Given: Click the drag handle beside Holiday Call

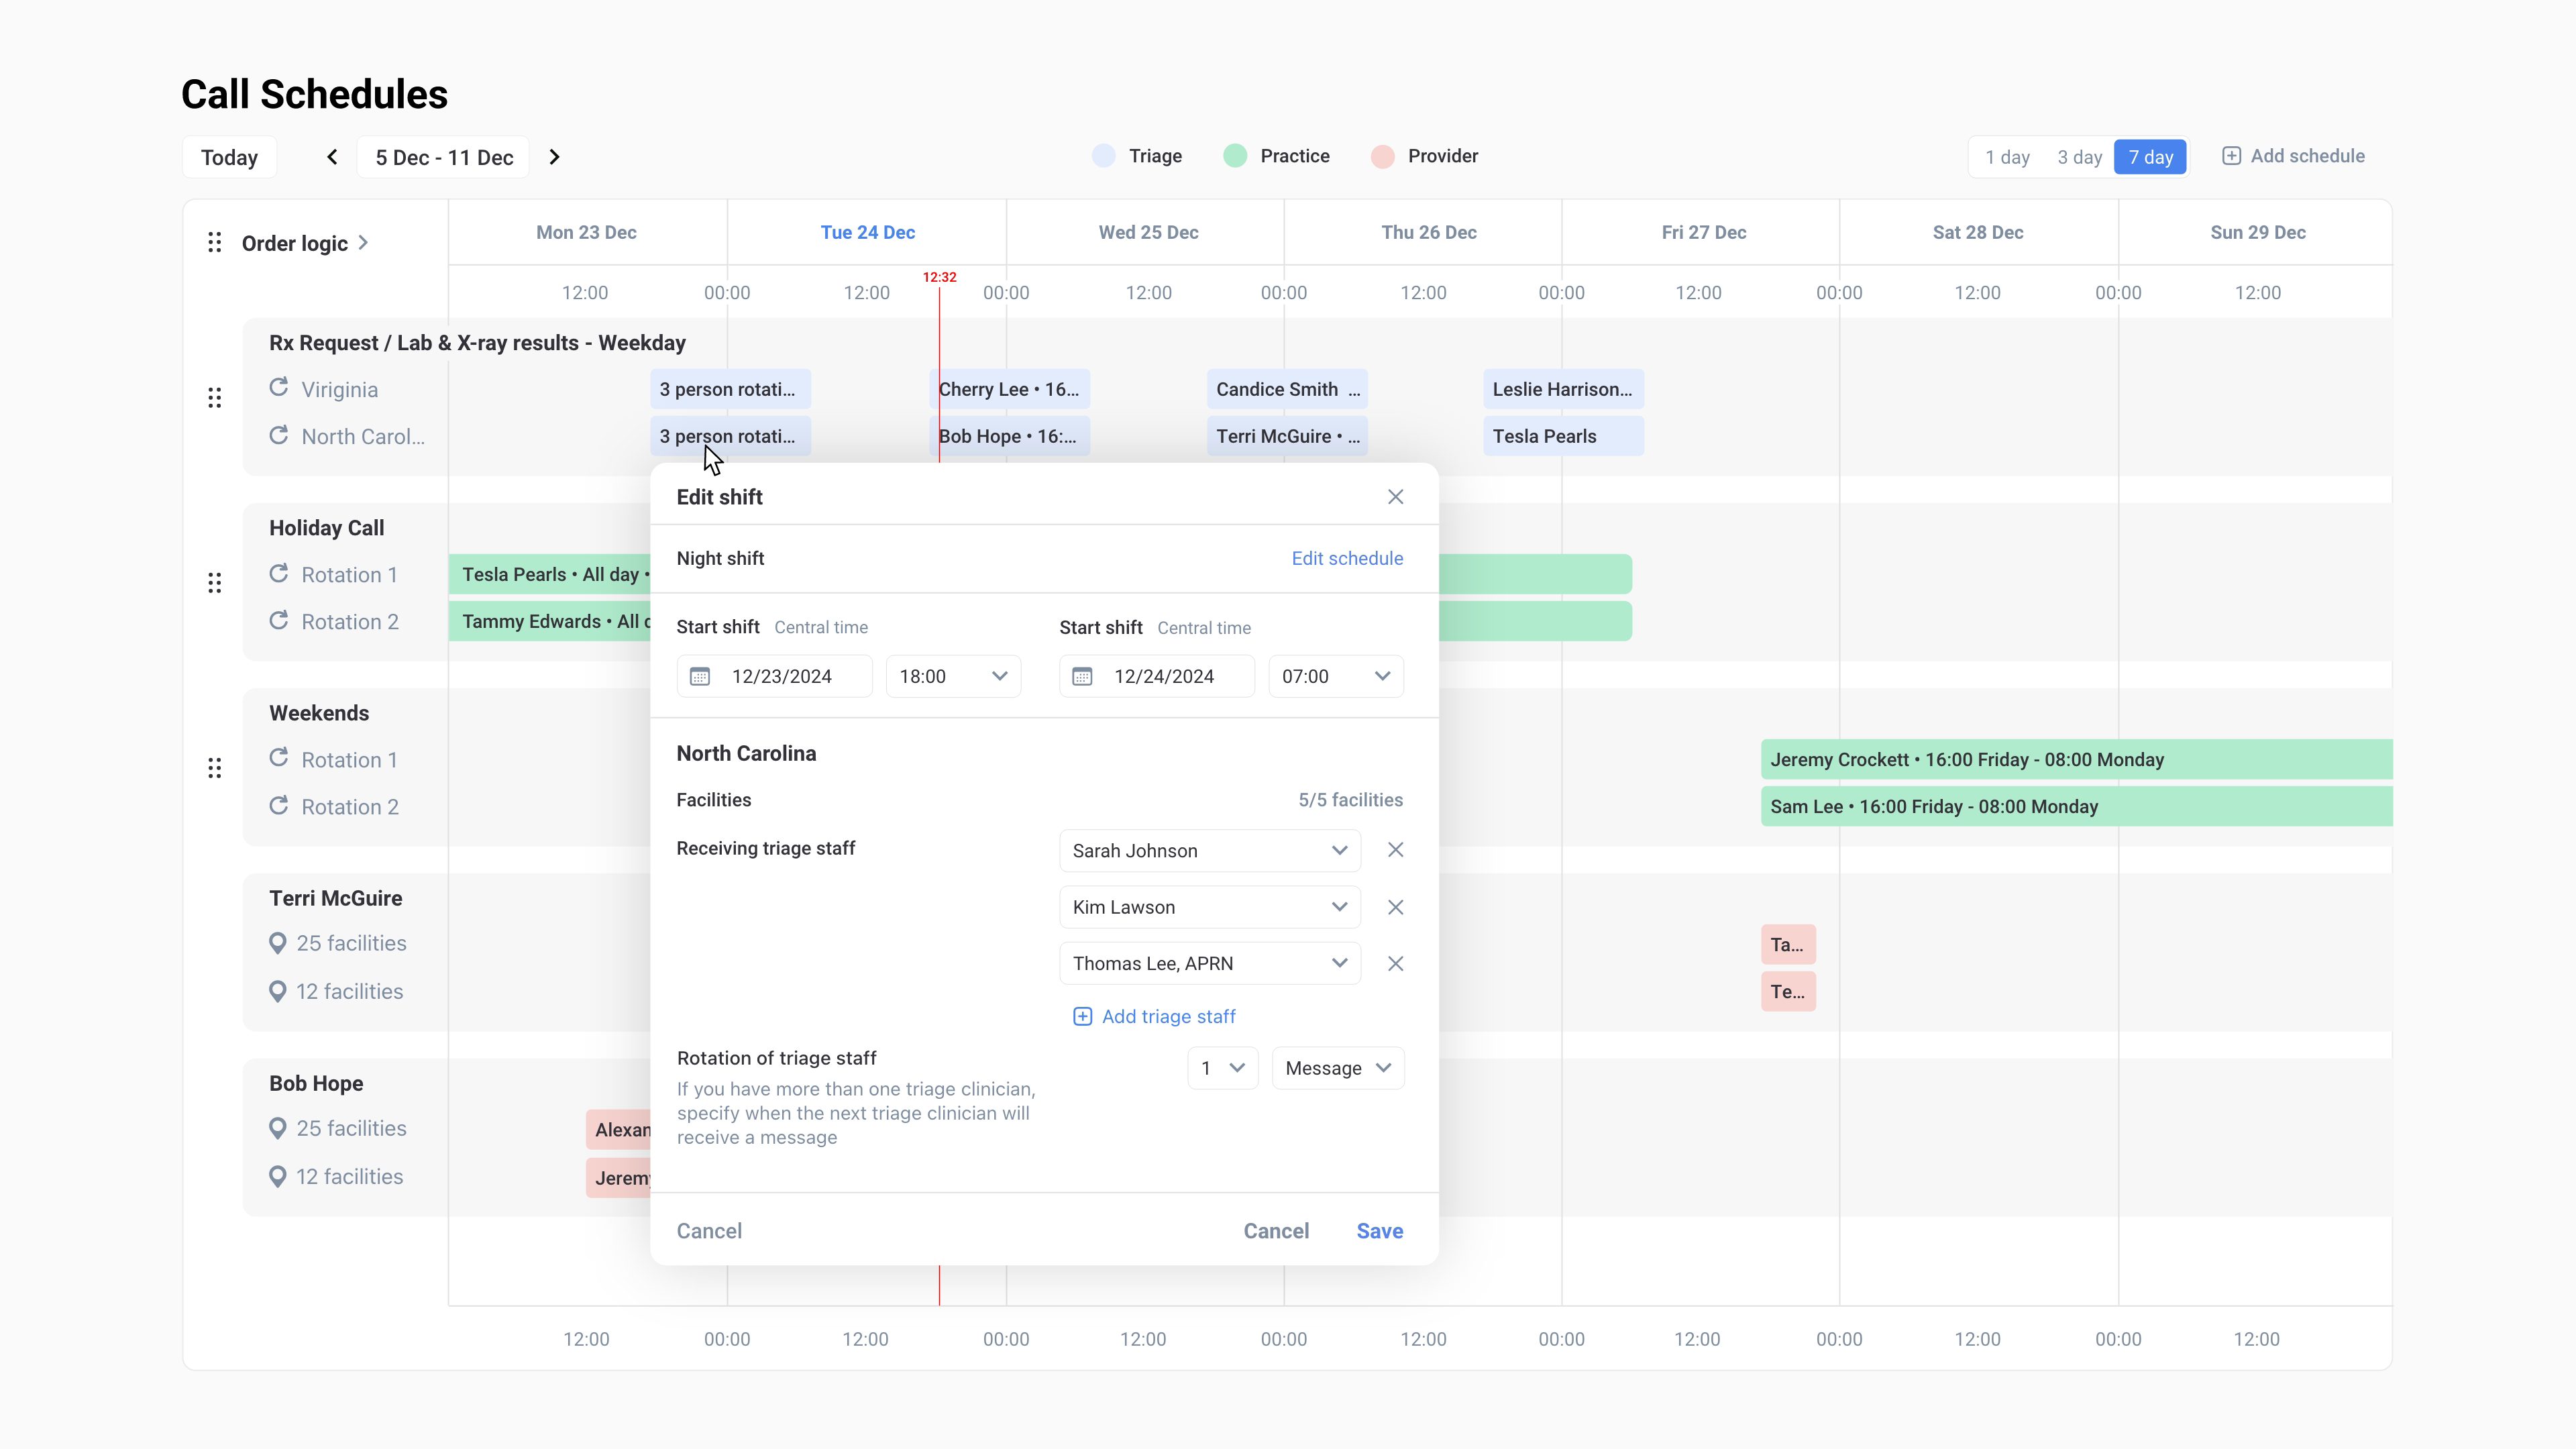Looking at the screenshot, I should (214, 583).
